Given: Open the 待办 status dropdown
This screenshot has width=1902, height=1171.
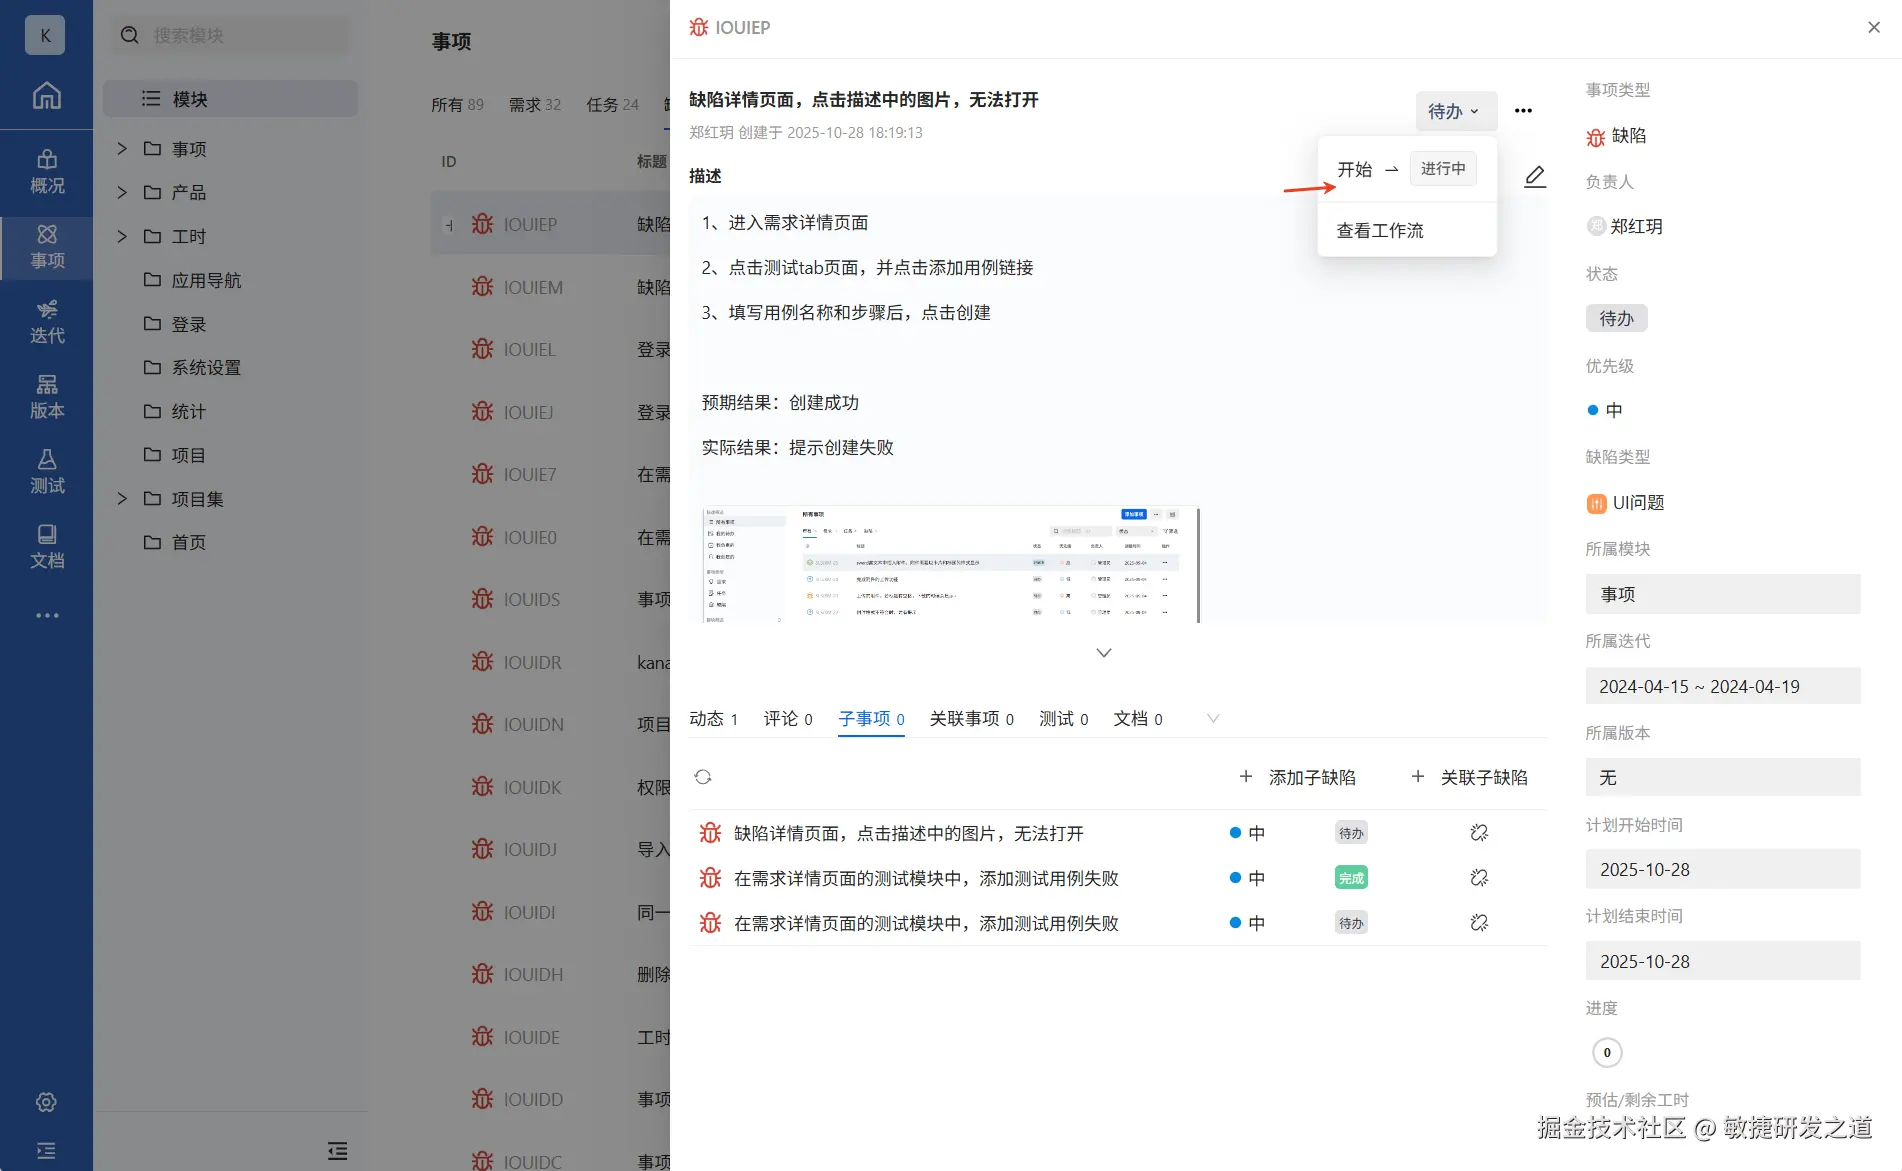Looking at the screenshot, I should pyautogui.click(x=1455, y=111).
